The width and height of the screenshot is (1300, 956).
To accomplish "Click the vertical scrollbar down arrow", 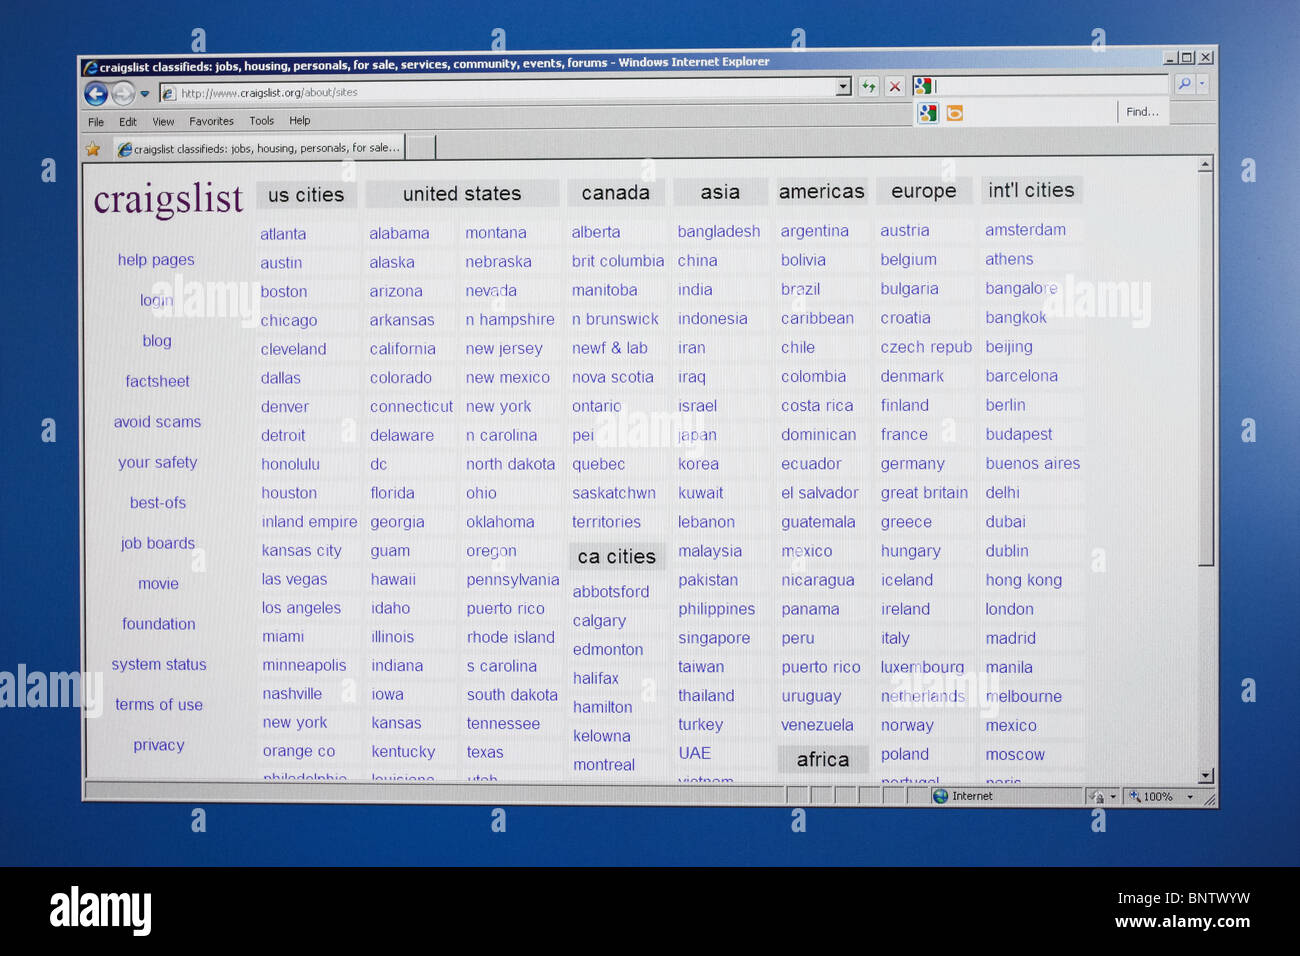I will click(x=1205, y=776).
